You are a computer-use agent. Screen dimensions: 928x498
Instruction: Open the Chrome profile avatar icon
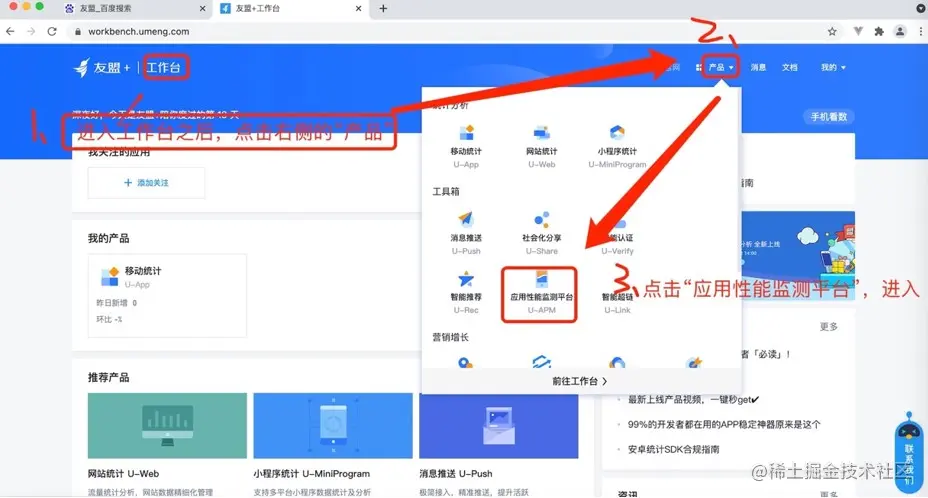(x=900, y=31)
